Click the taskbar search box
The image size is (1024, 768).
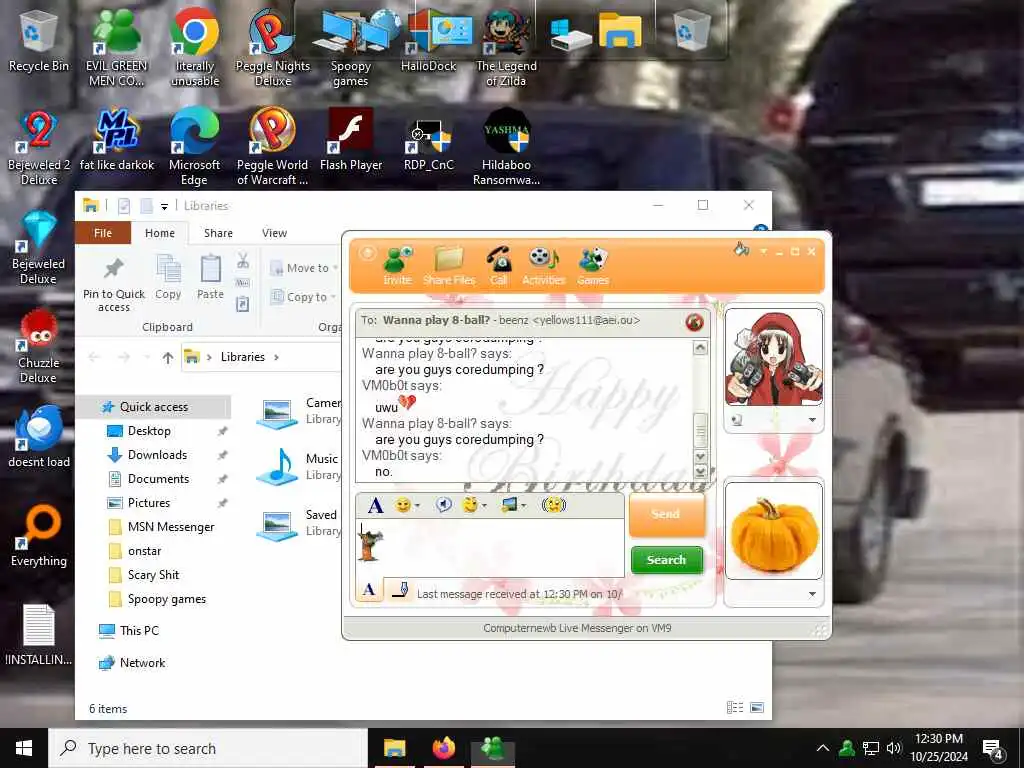208,748
